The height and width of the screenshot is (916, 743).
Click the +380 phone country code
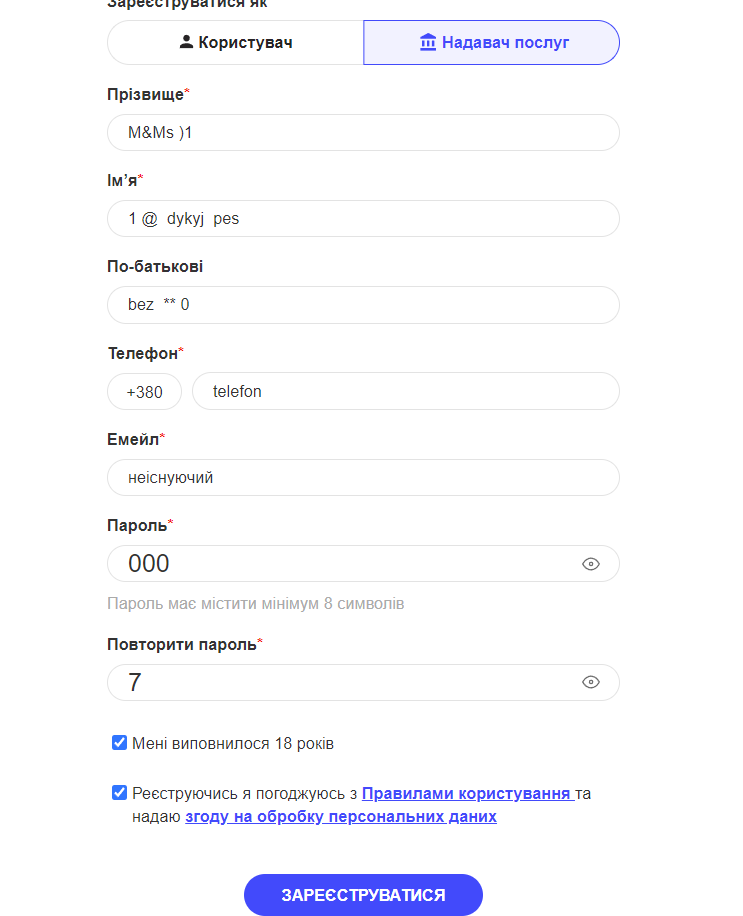(x=143, y=391)
